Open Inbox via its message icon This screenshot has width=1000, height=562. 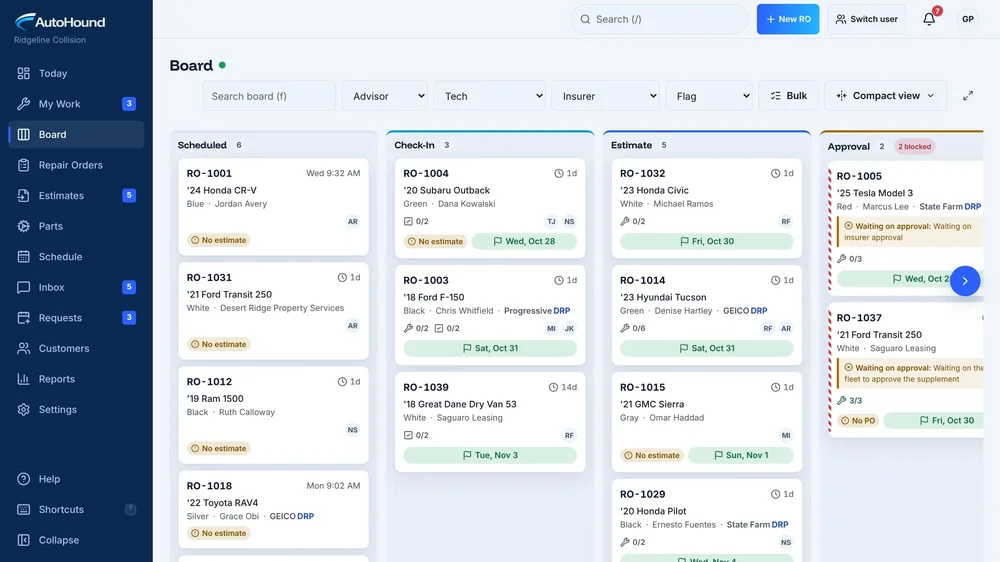click(x=24, y=287)
